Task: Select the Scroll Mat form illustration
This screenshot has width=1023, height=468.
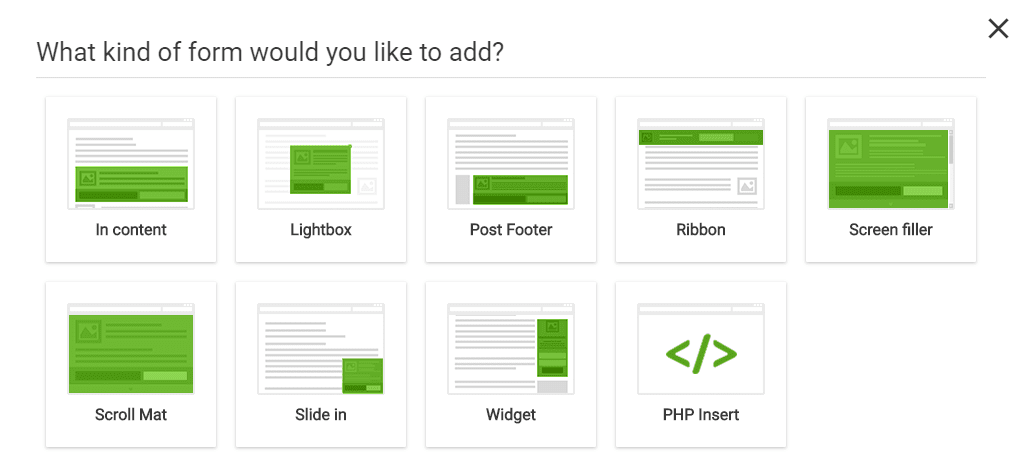Action: coord(130,349)
